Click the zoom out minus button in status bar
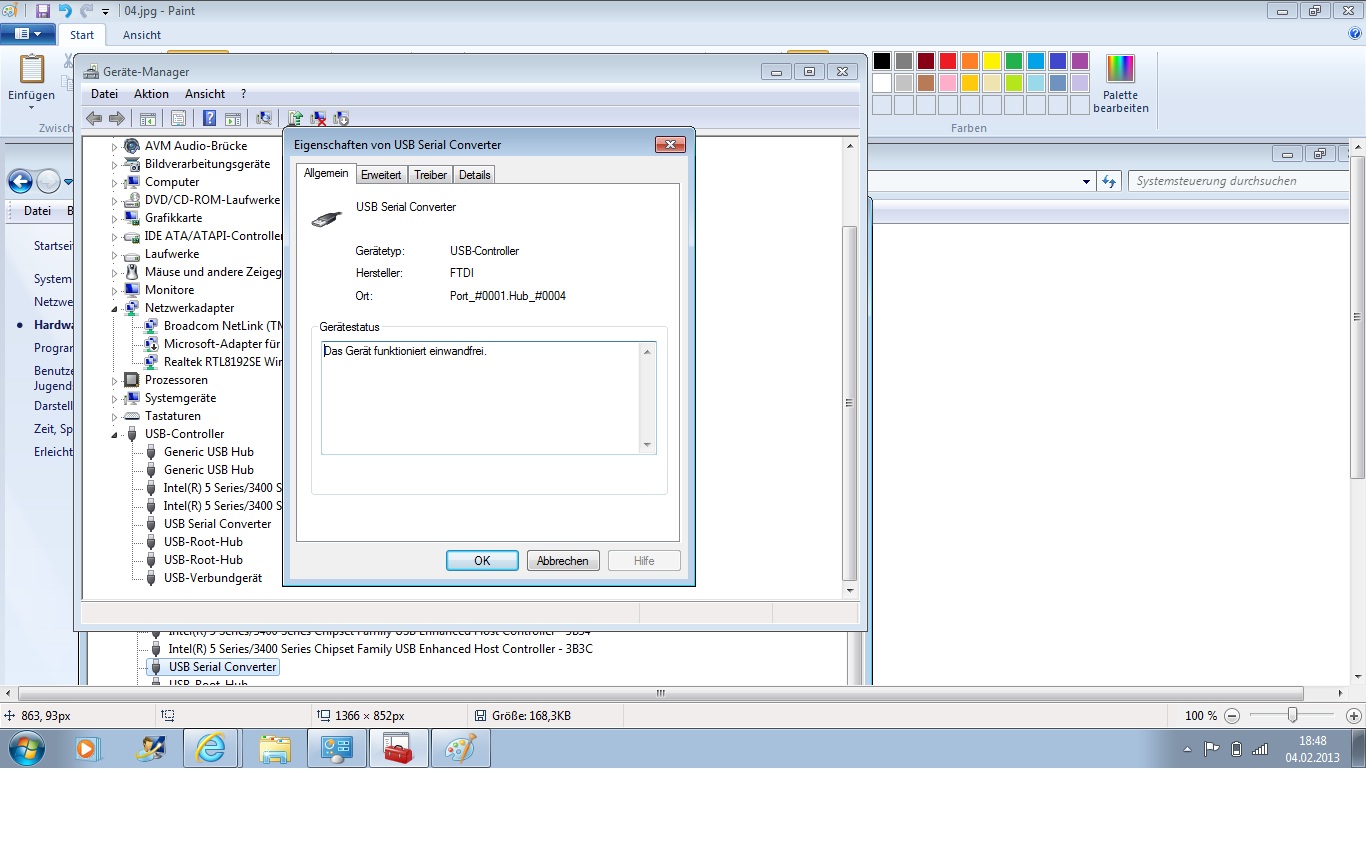The image size is (1366, 852). click(x=1232, y=716)
